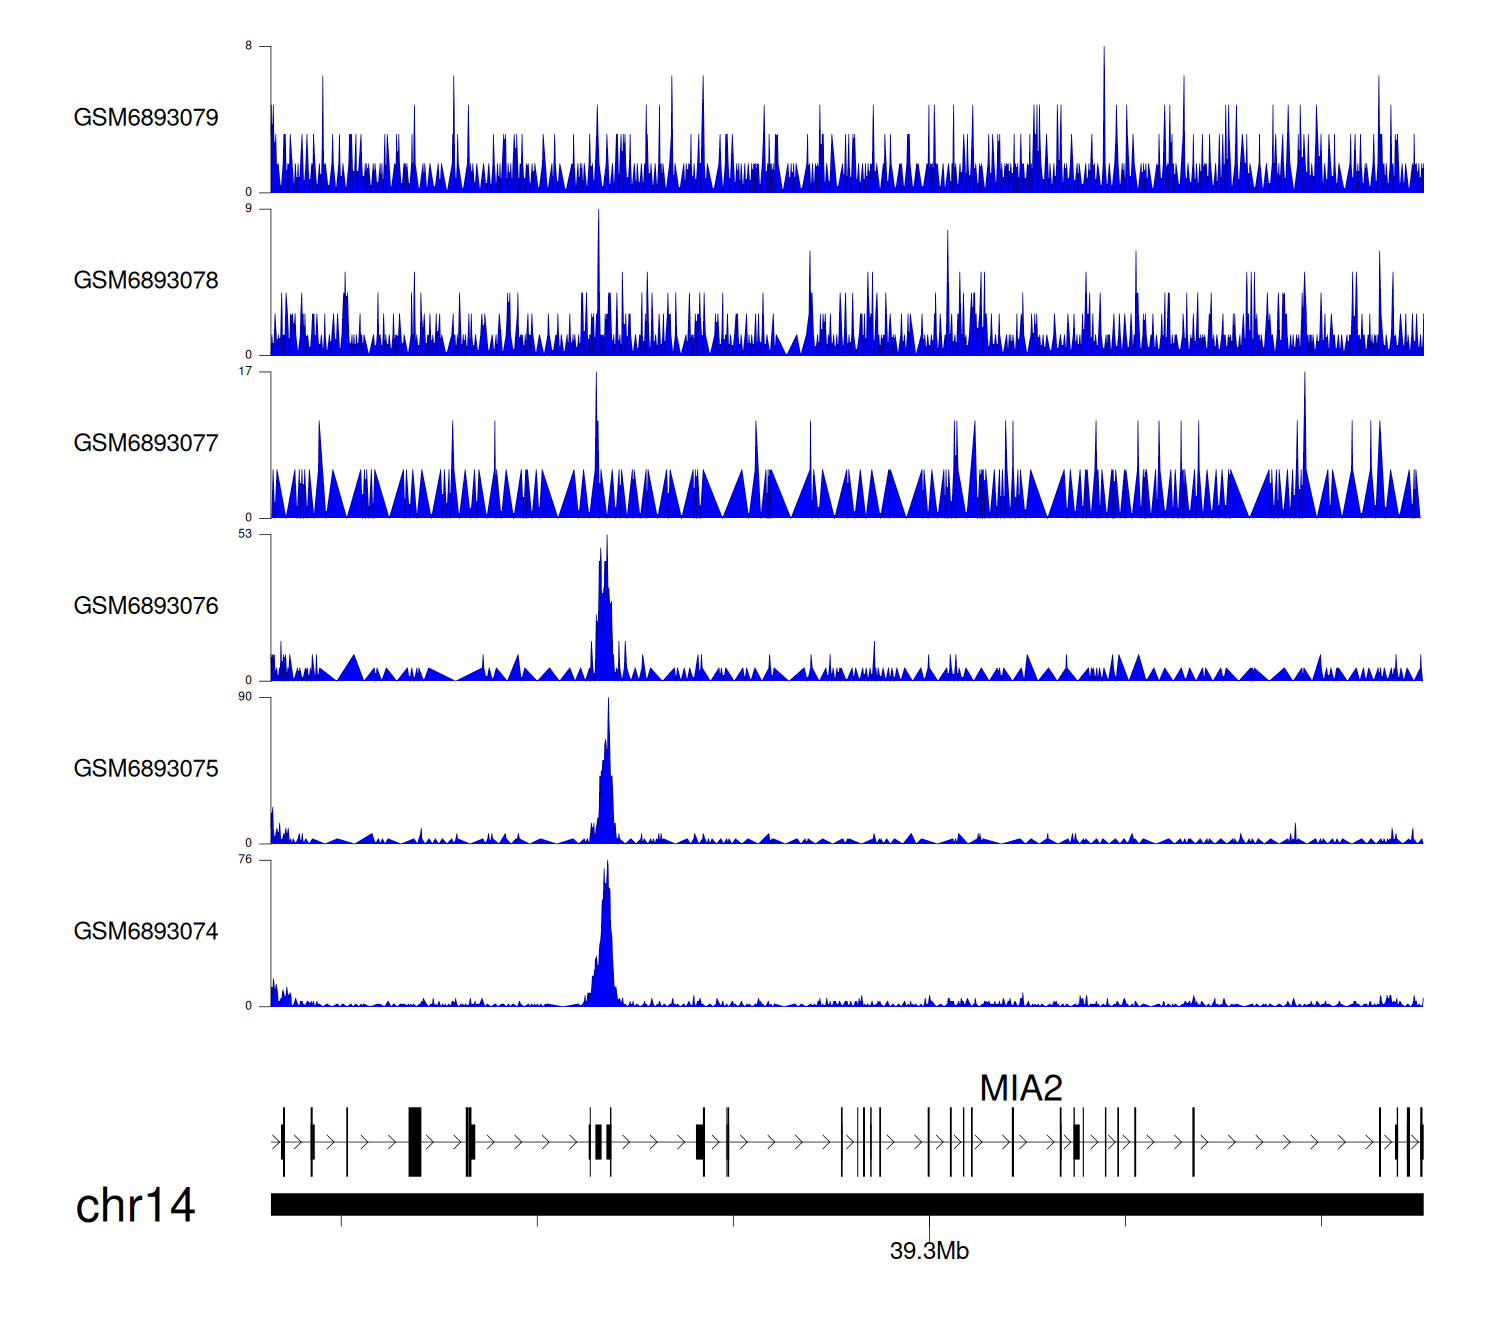Viewport: 1500px width, 1320px height.
Task: Select the GSM6893074 track name
Action: coord(146,932)
